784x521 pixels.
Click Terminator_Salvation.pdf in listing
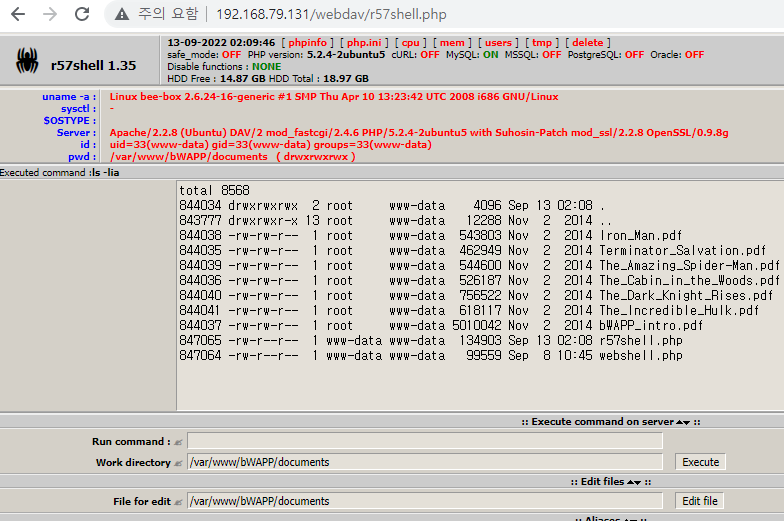[x=682, y=250]
